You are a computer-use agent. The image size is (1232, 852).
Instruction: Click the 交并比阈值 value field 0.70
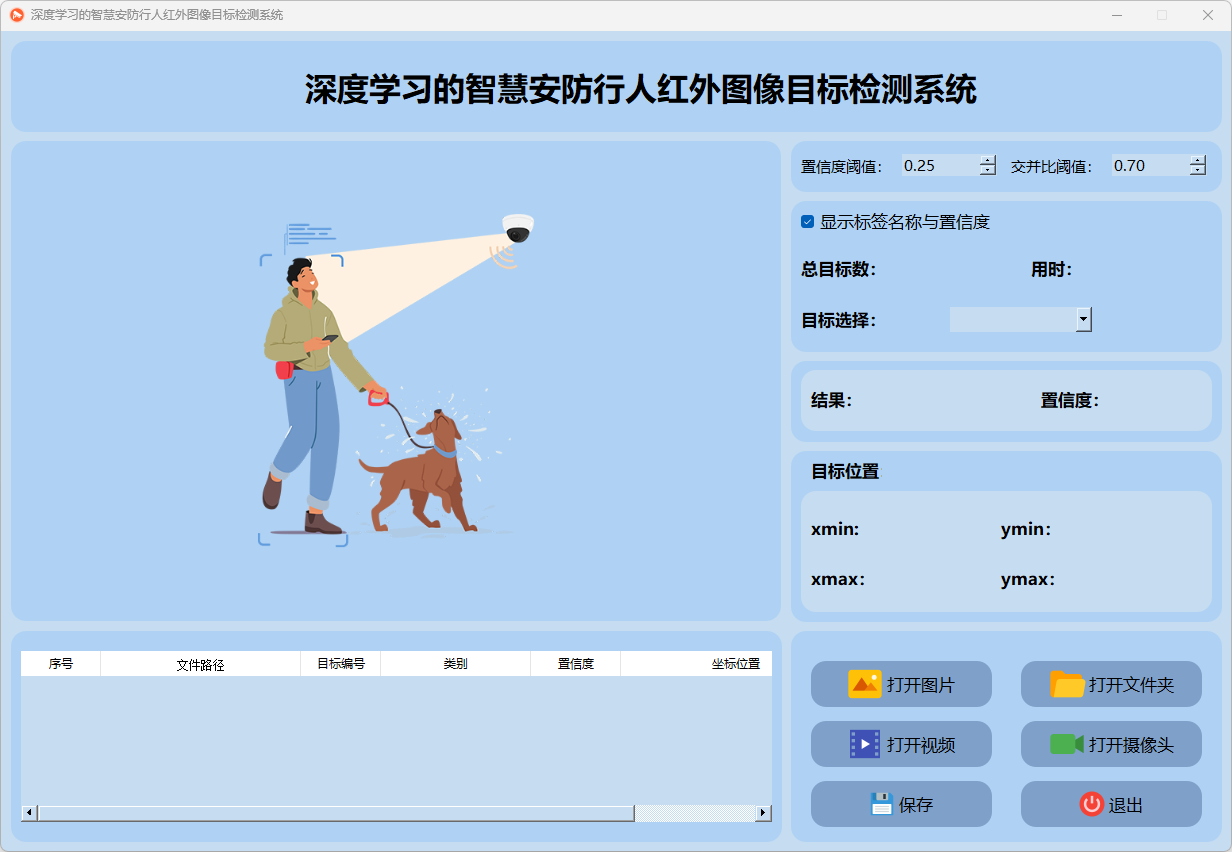[1151, 166]
